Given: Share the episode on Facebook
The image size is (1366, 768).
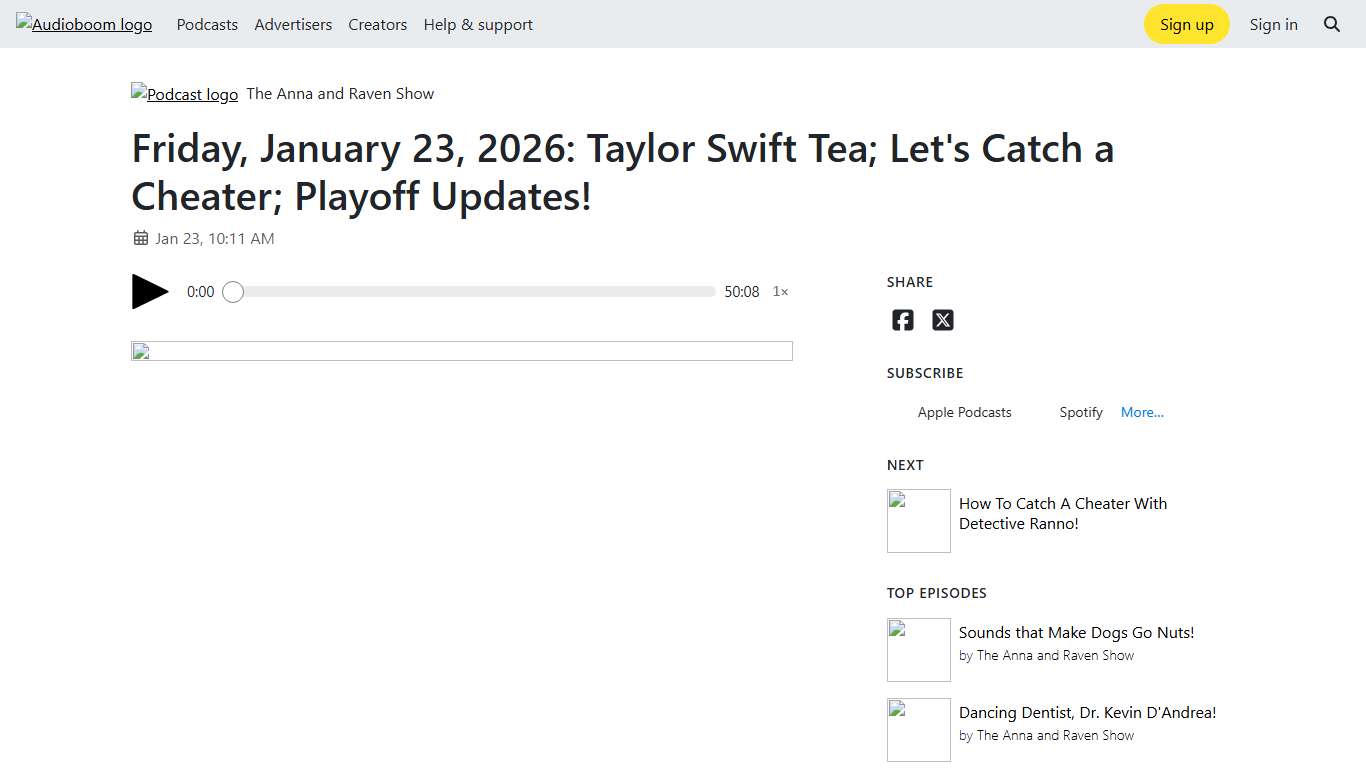Looking at the screenshot, I should (902, 320).
